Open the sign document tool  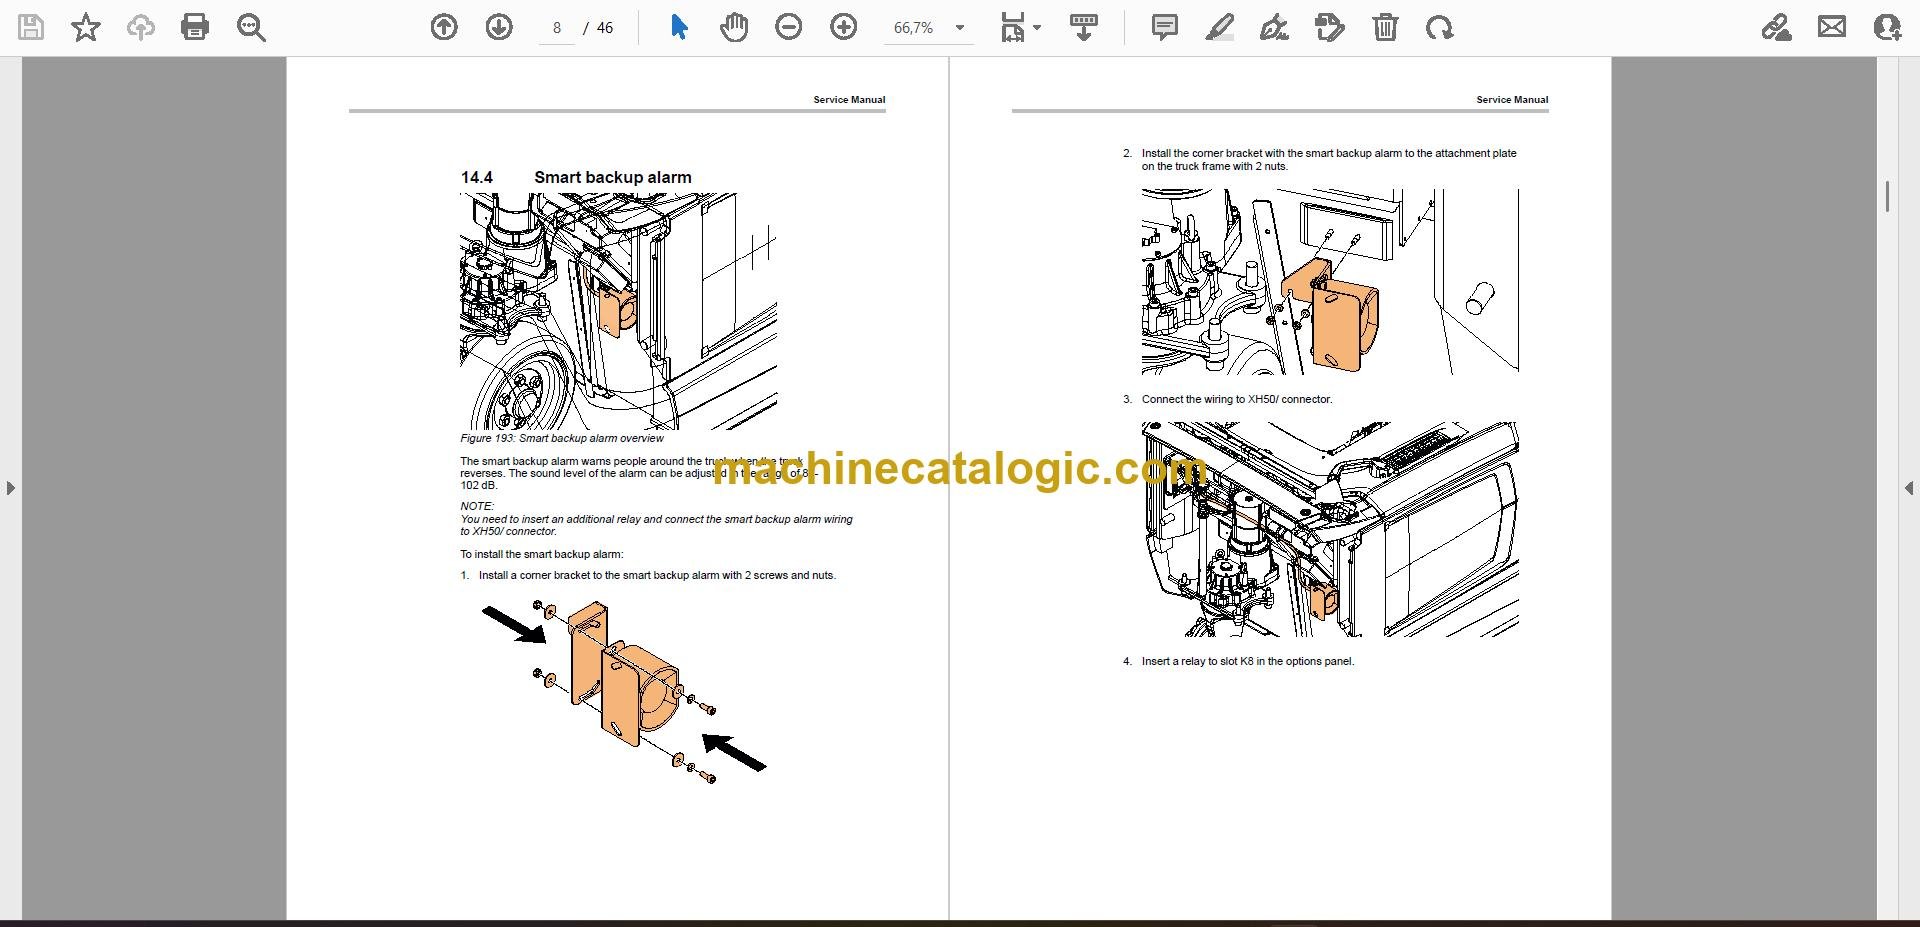tap(1274, 27)
